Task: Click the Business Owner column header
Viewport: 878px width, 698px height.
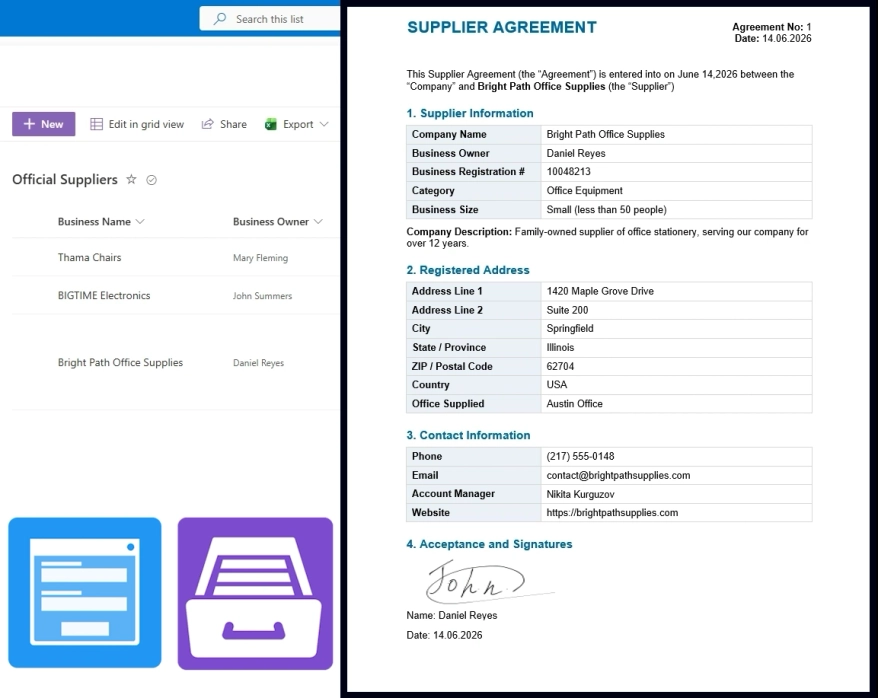Action: [x=270, y=222]
